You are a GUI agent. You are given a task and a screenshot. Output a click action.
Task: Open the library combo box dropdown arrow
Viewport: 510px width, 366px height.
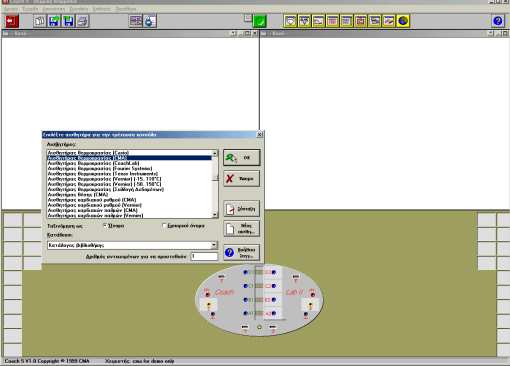214,245
